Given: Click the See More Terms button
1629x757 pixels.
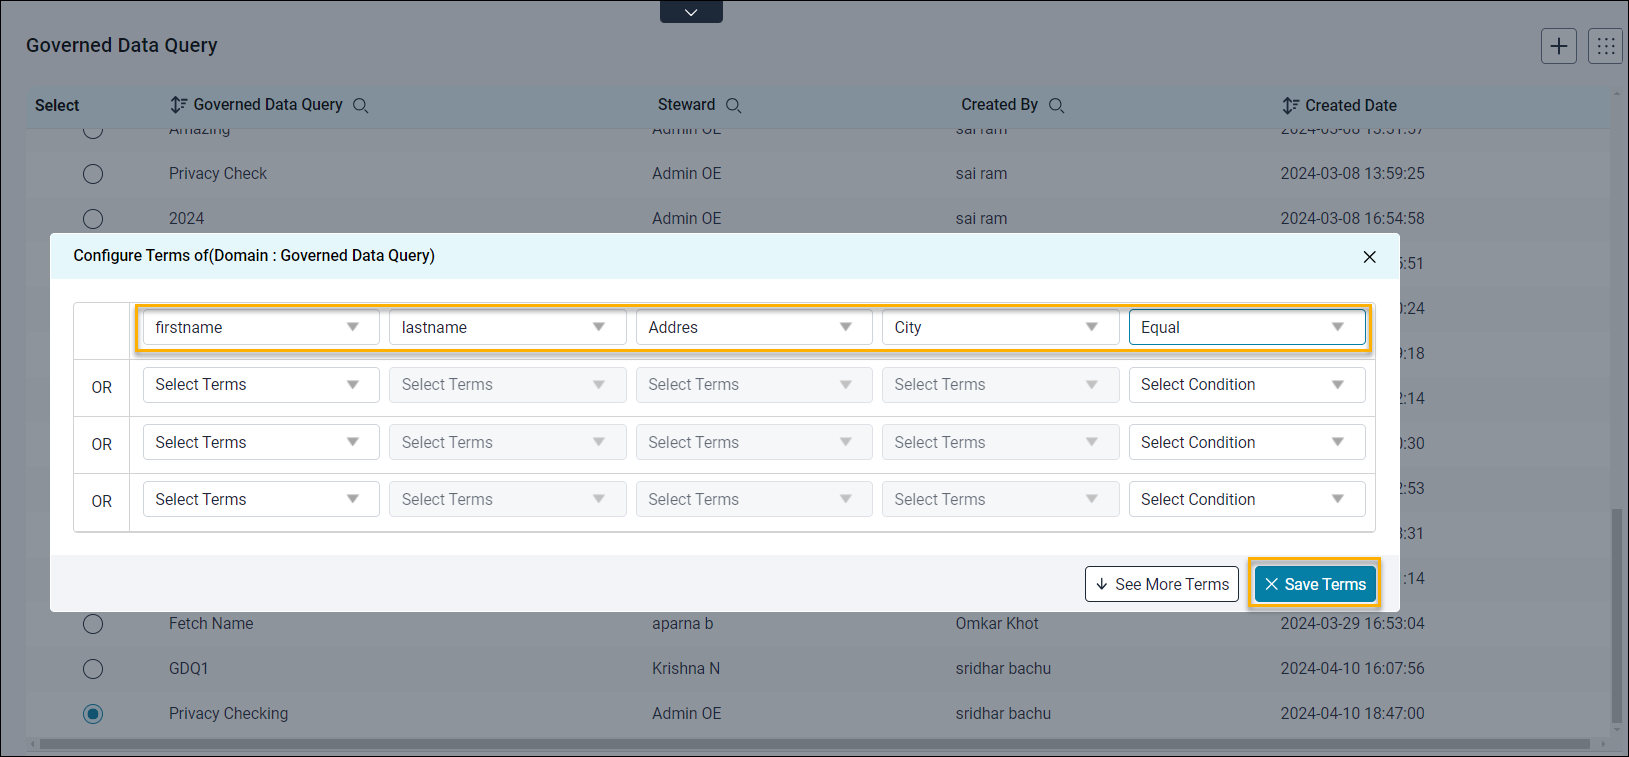Looking at the screenshot, I should [x=1162, y=584].
